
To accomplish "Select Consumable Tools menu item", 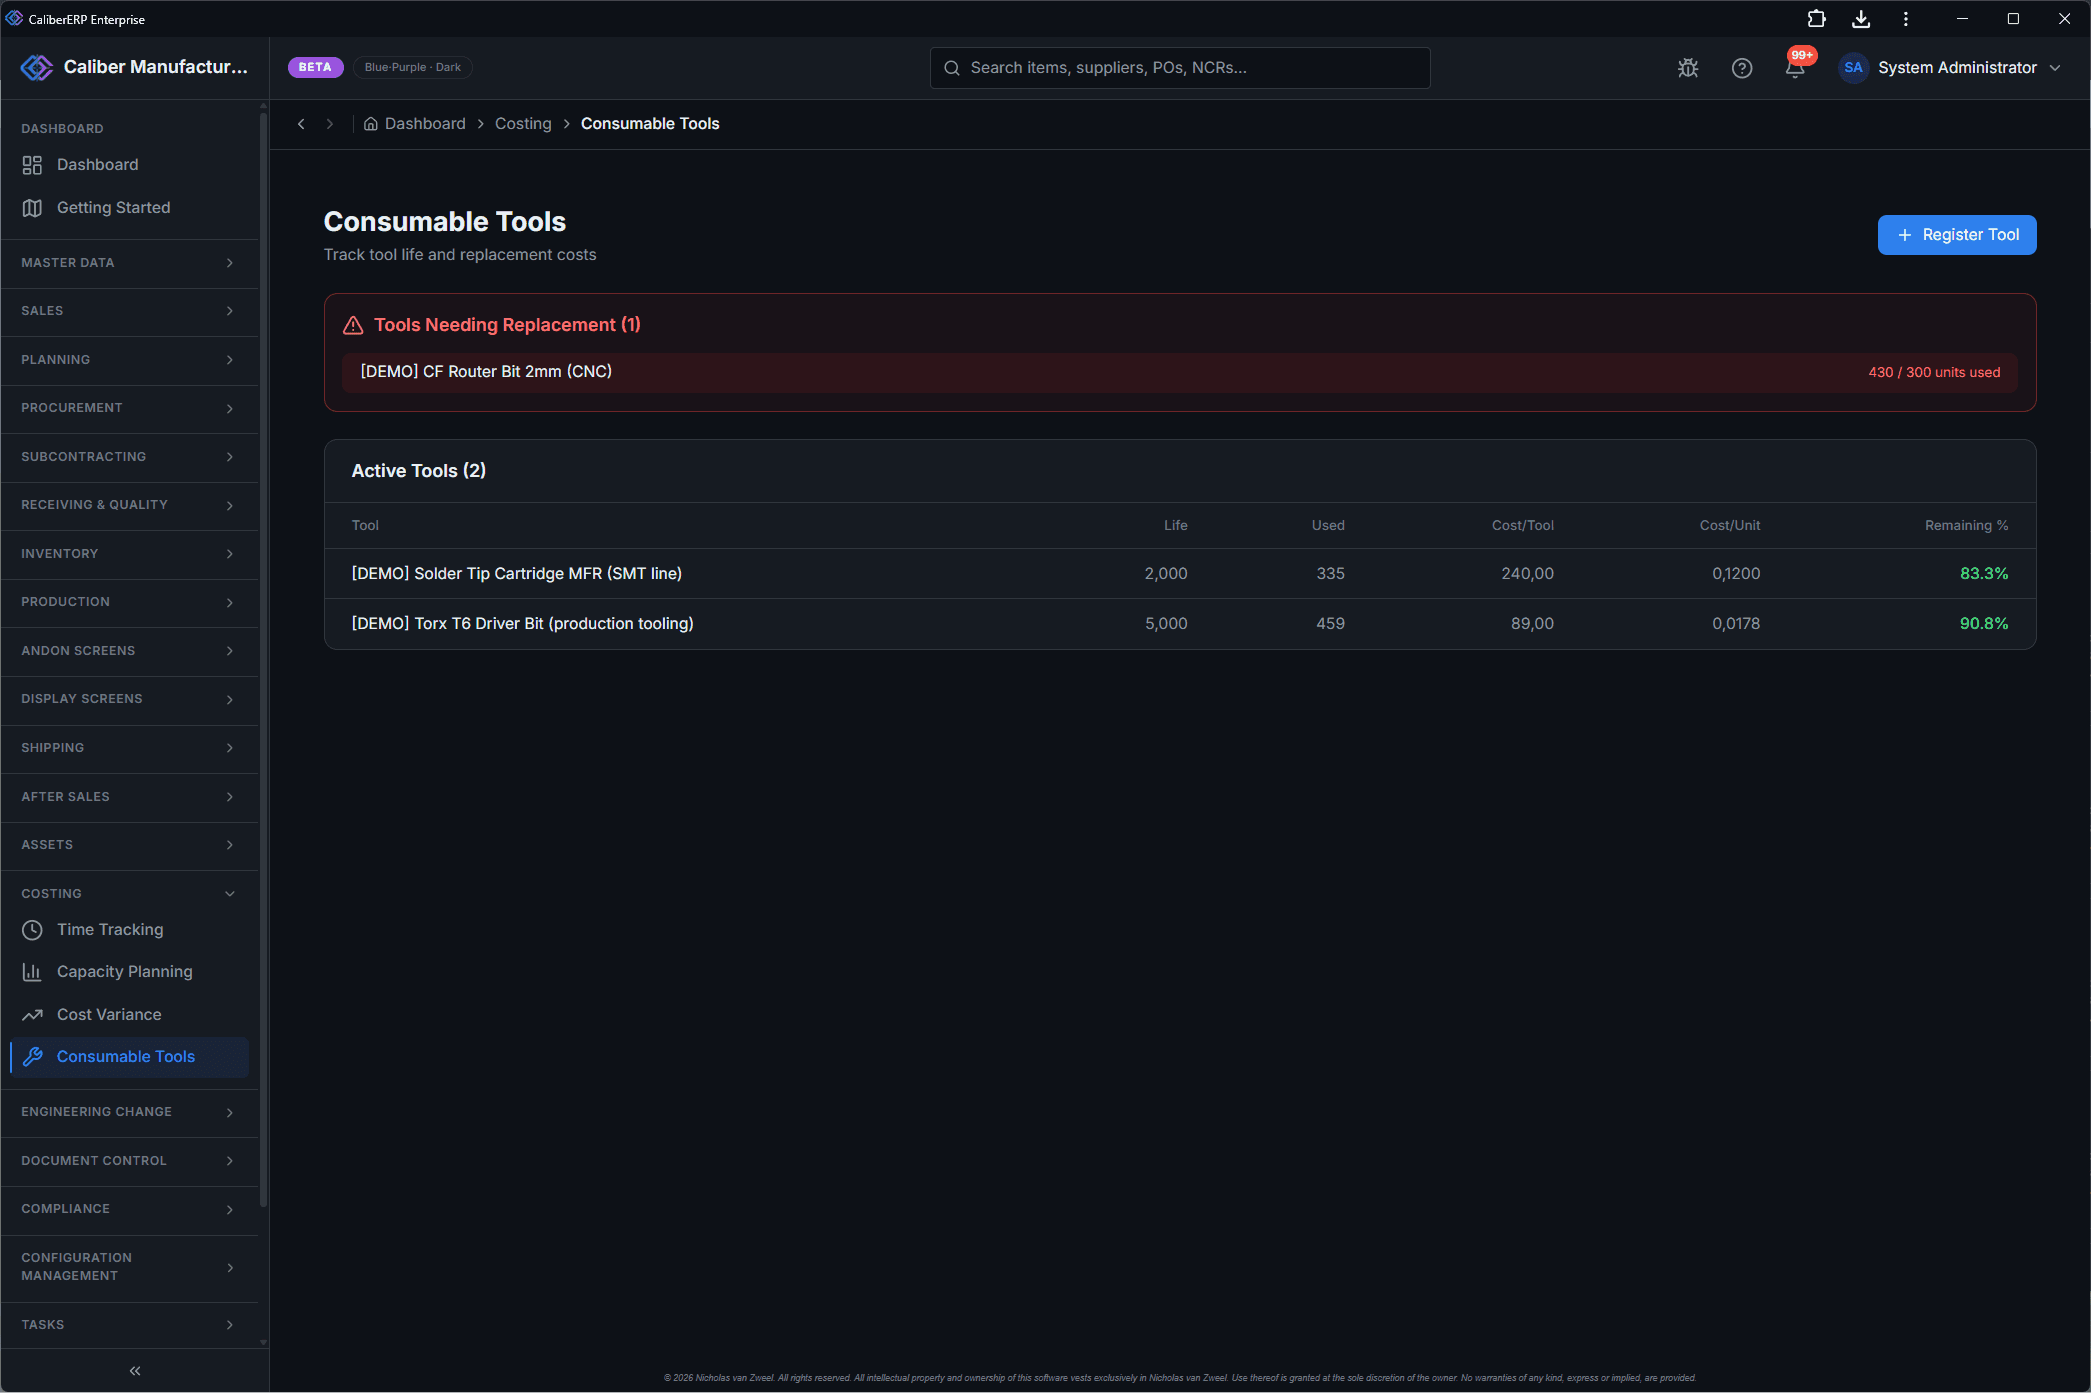I will coord(129,1057).
